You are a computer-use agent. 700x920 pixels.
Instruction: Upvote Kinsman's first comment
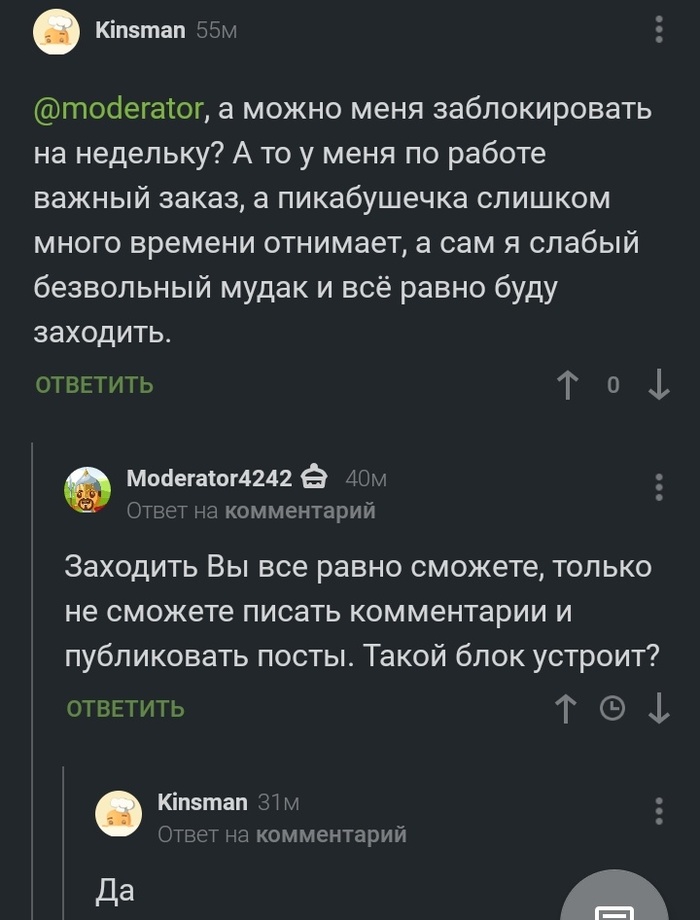point(568,385)
